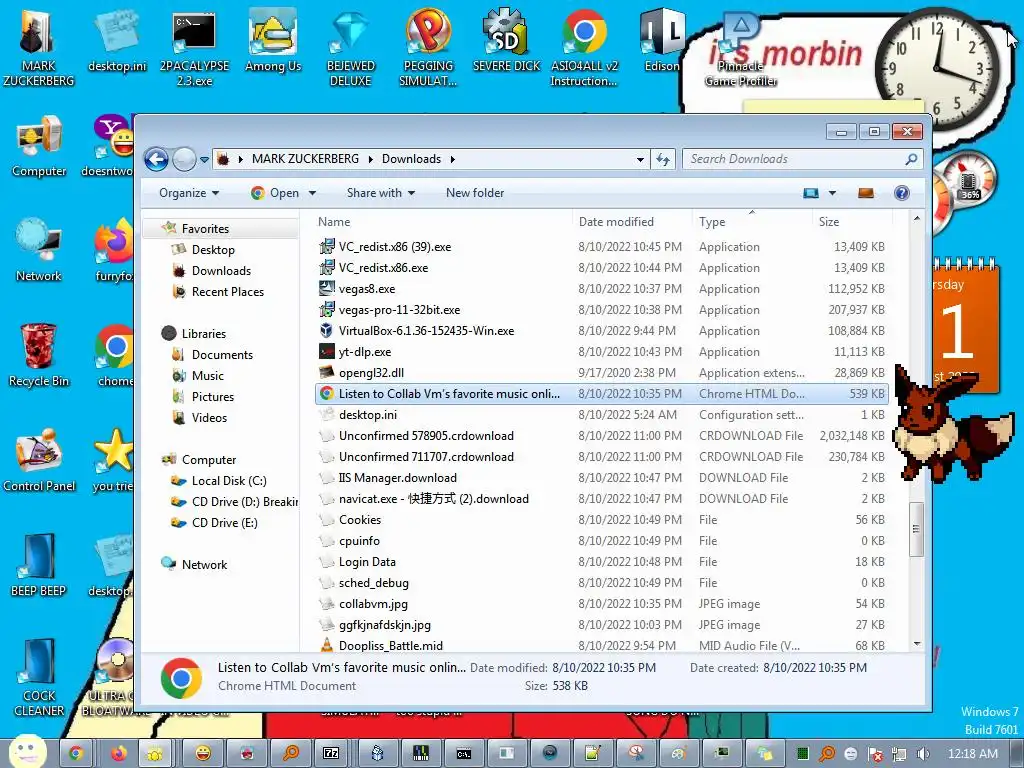Open the Organize dropdown menu
This screenshot has height=768, width=1024.
pyautogui.click(x=189, y=193)
